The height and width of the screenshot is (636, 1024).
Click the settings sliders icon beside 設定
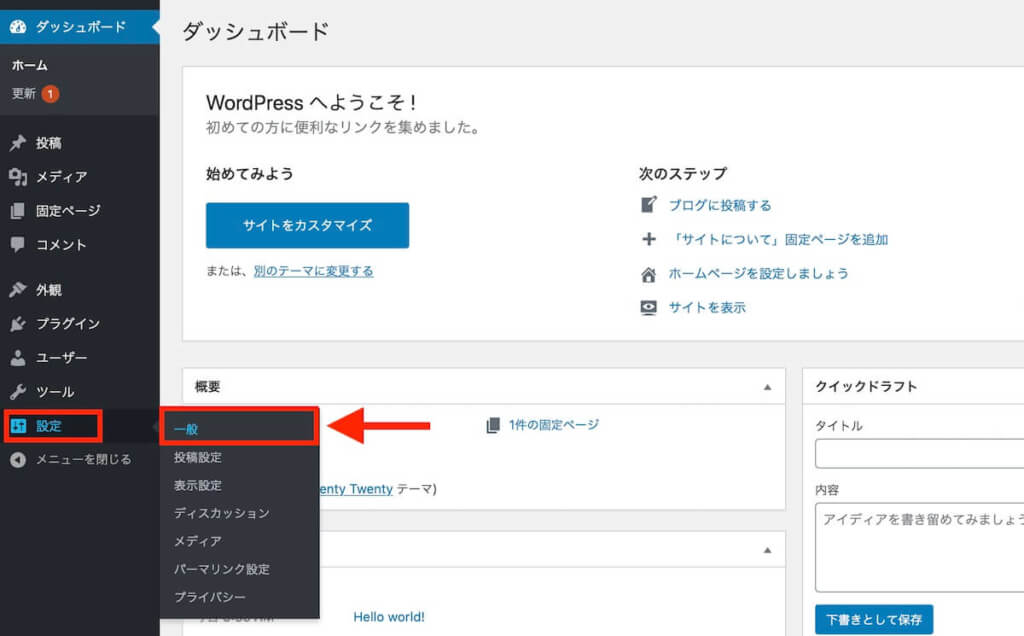coord(18,426)
